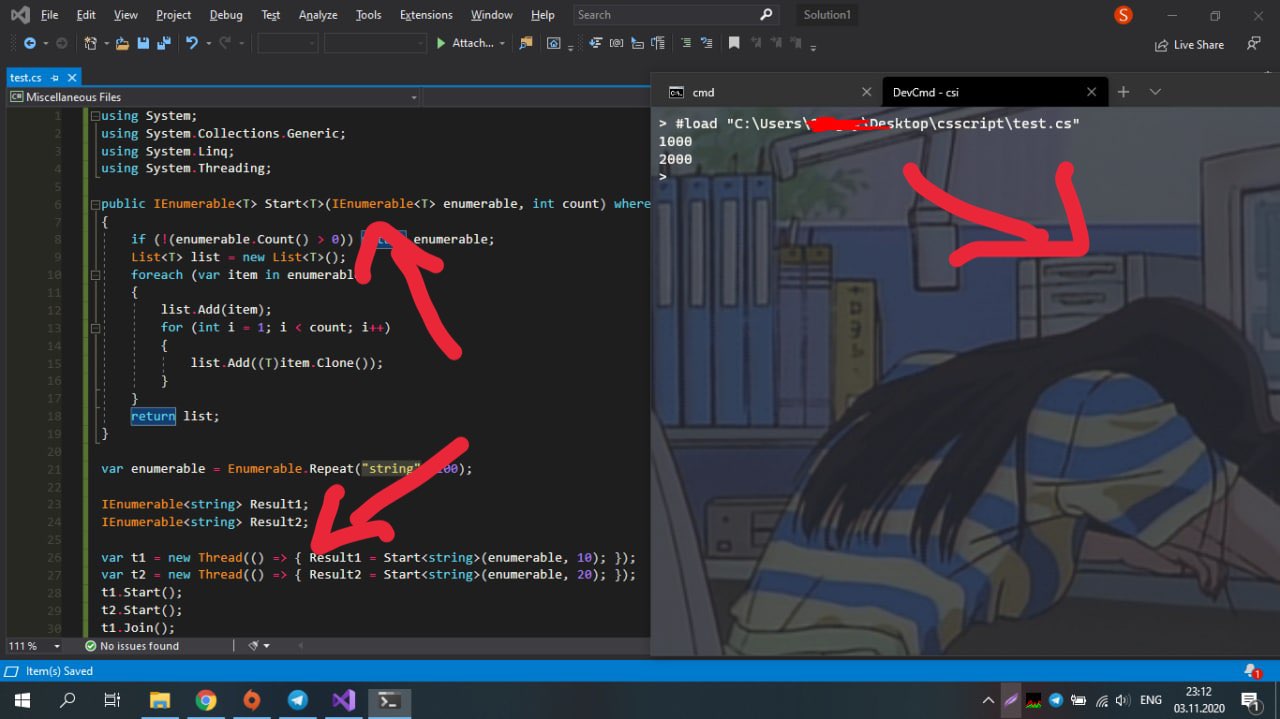Click the ENG language indicator

click(x=1151, y=700)
